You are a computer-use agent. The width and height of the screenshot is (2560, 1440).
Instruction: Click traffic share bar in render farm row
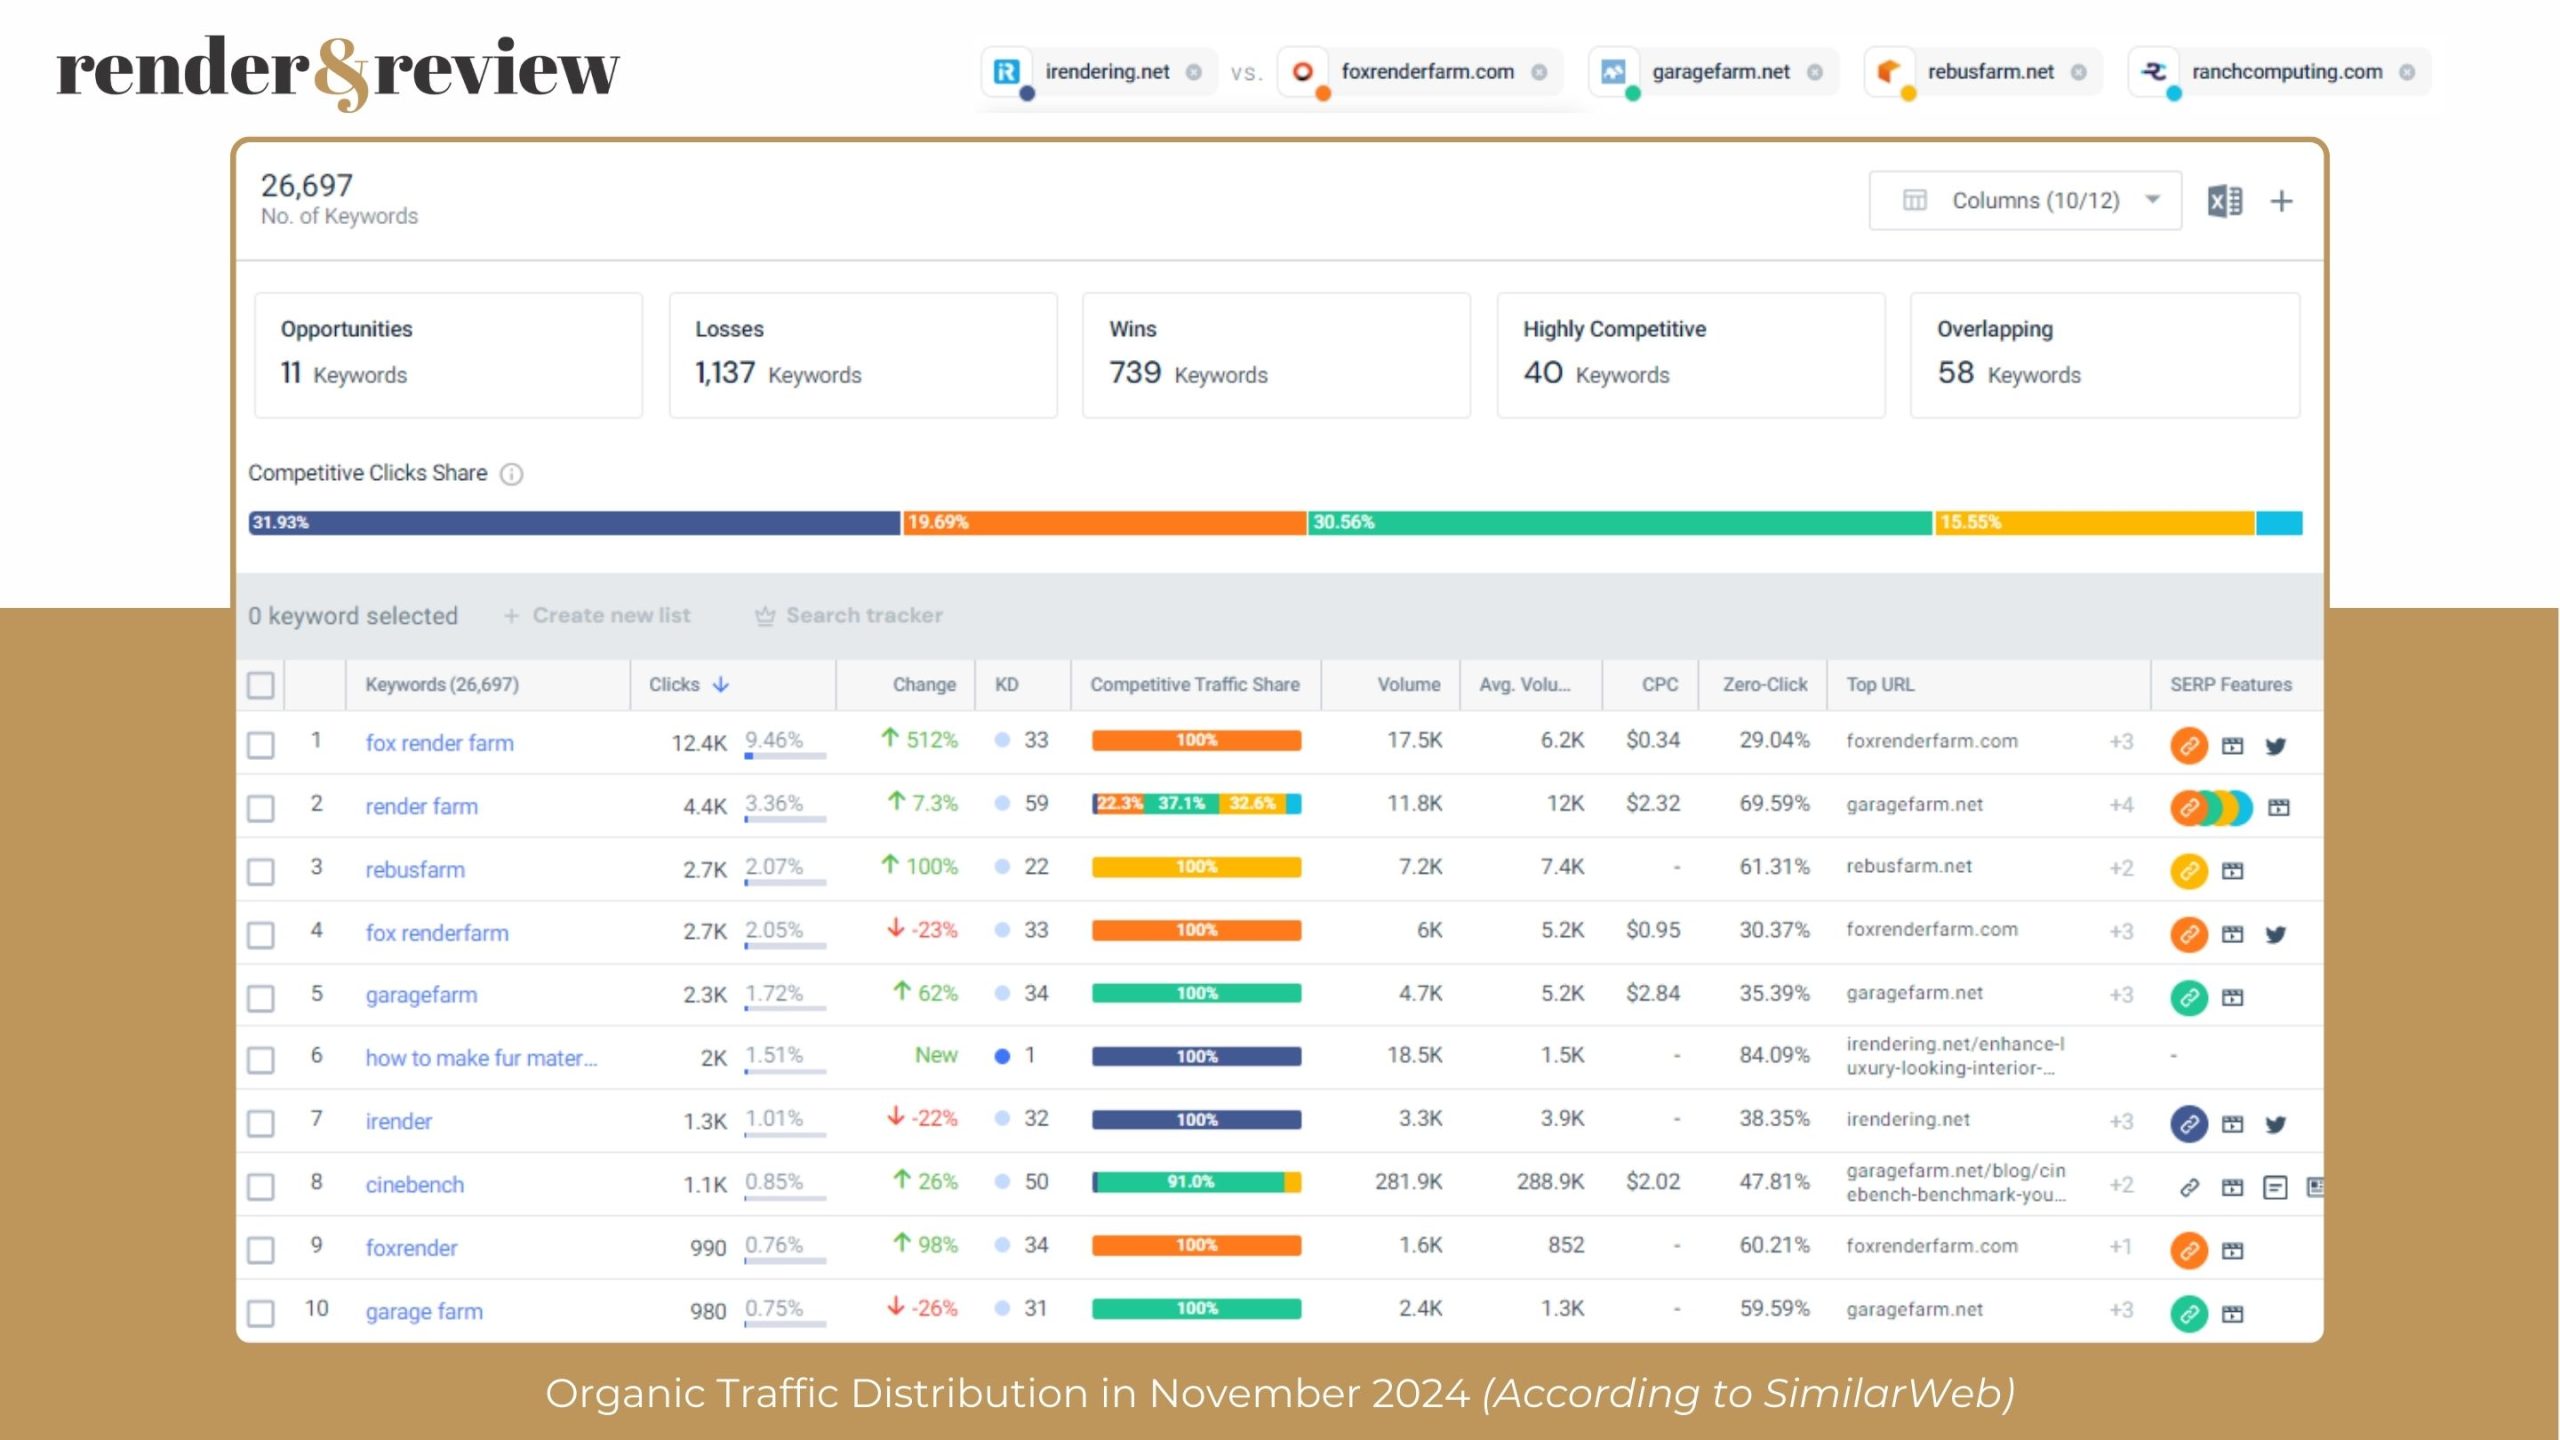pos(1196,804)
